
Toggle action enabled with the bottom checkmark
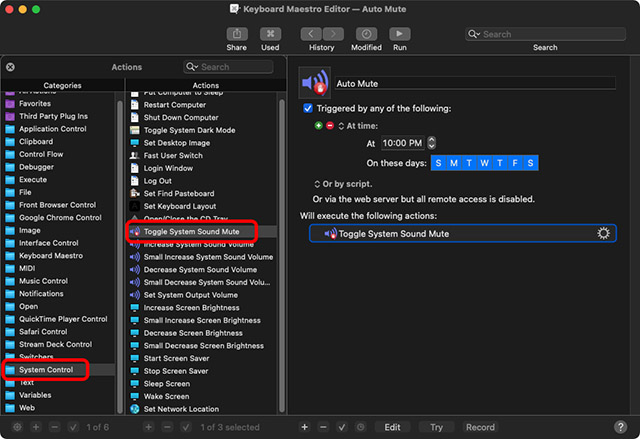pos(342,427)
